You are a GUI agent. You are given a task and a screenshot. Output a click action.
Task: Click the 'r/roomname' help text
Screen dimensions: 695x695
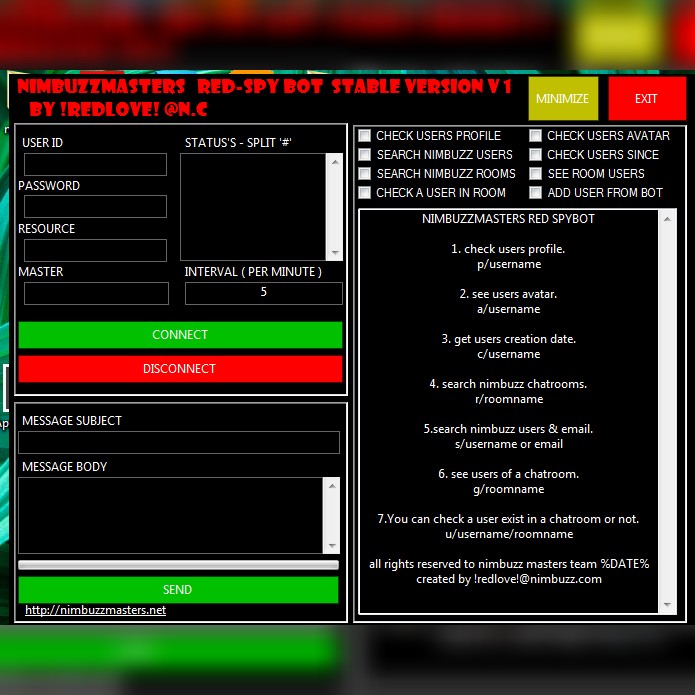(509, 399)
